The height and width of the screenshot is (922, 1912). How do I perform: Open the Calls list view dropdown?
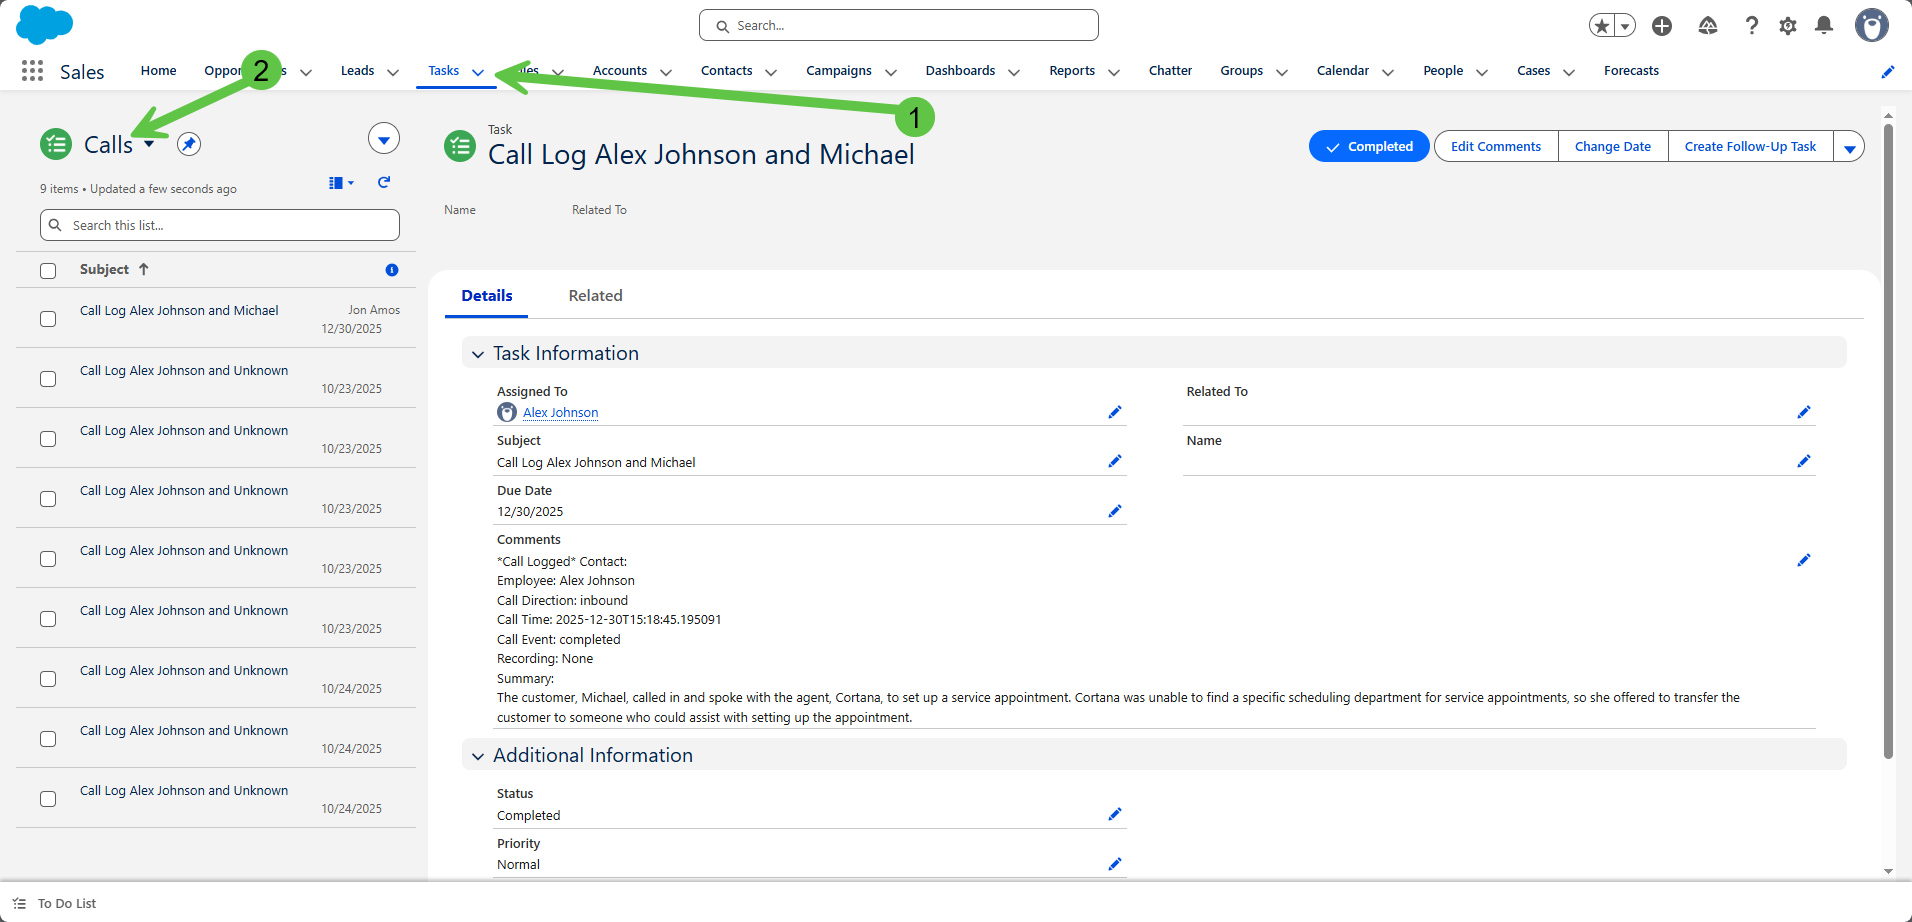[149, 144]
